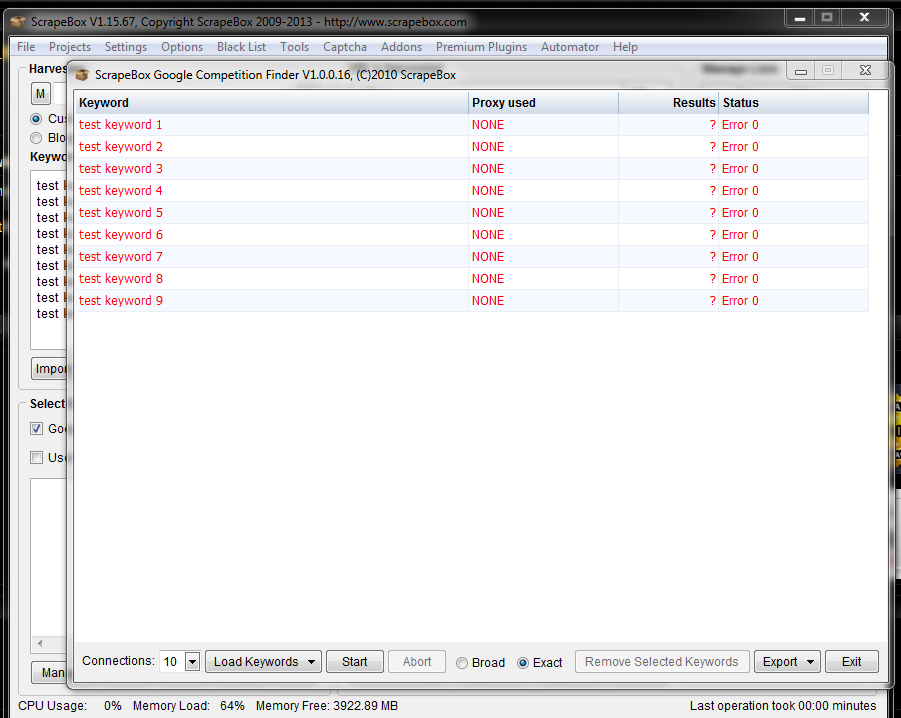
Task: Click the 'Last operation took 00:00 minutes' status text
Action: coord(783,705)
